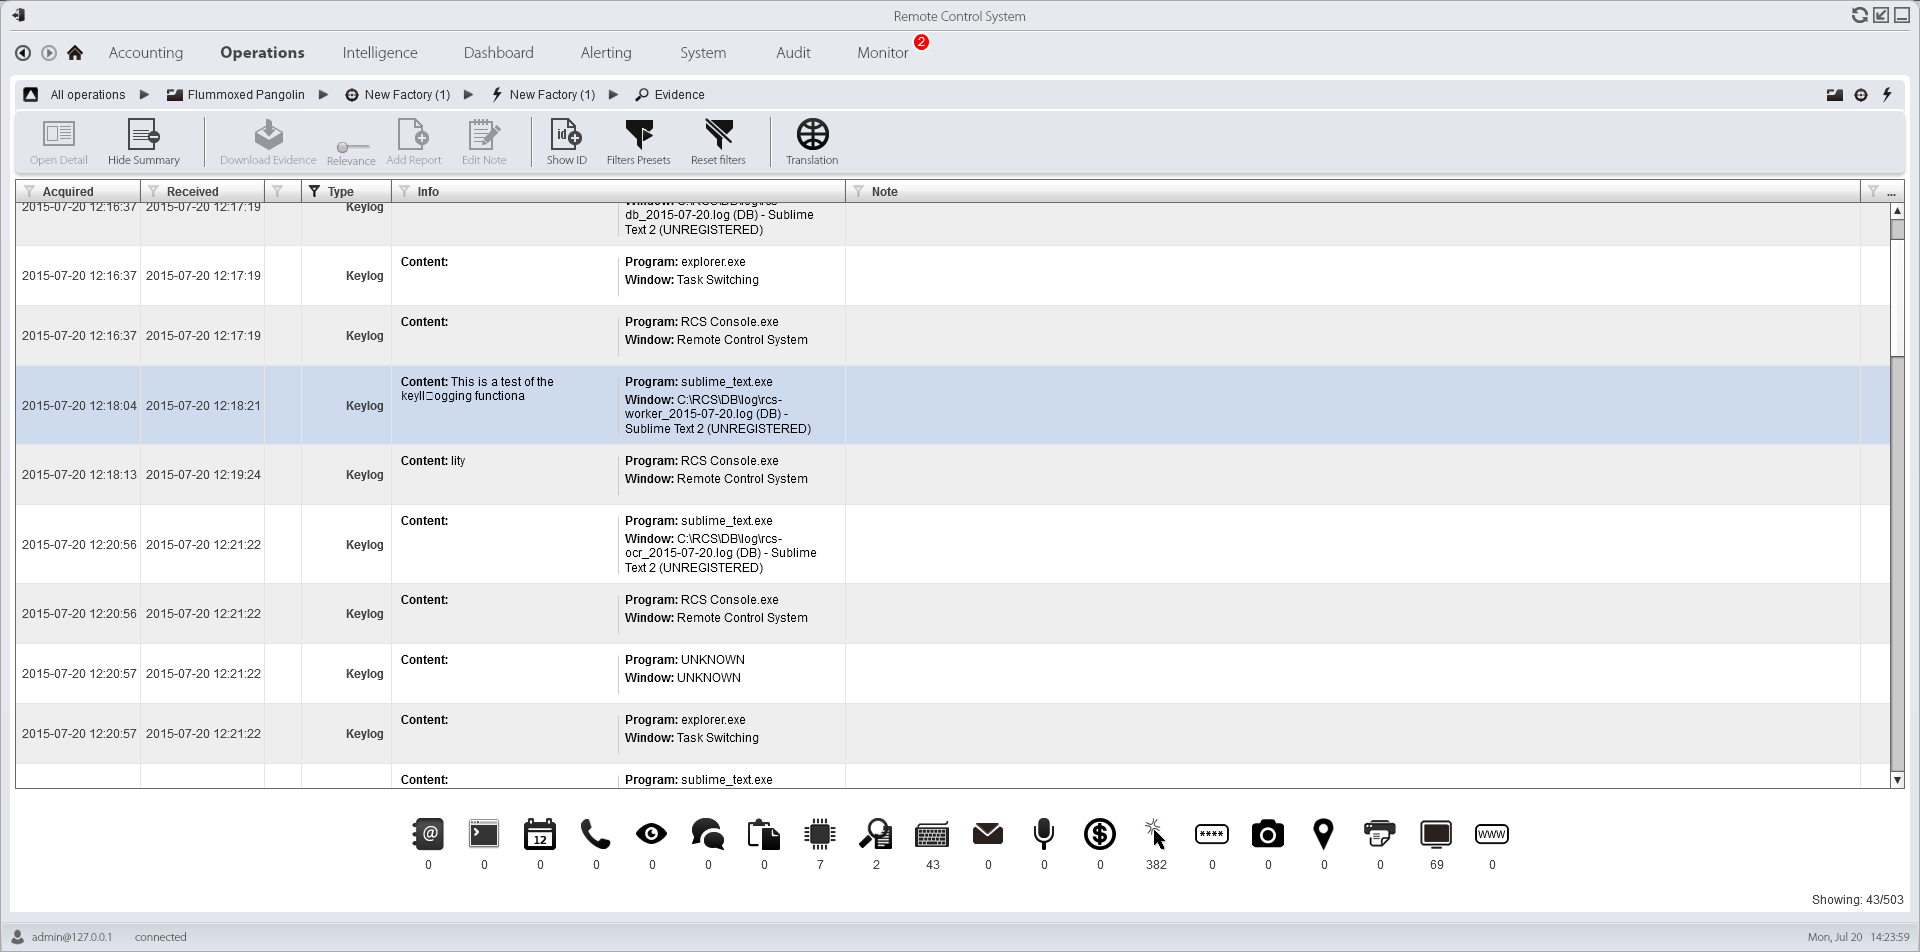The image size is (1920, 952).
Task: Select the Camera evidence type icon
Action: tap(1267, 834)
